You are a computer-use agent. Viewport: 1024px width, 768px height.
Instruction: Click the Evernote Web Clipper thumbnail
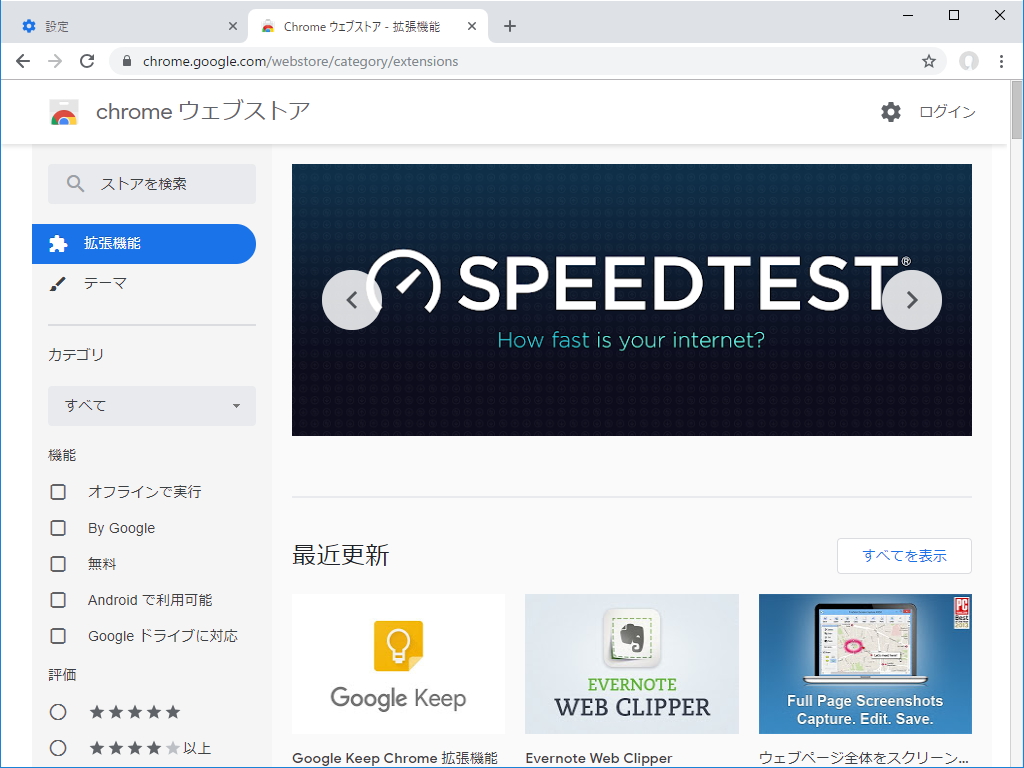[631, 663]
